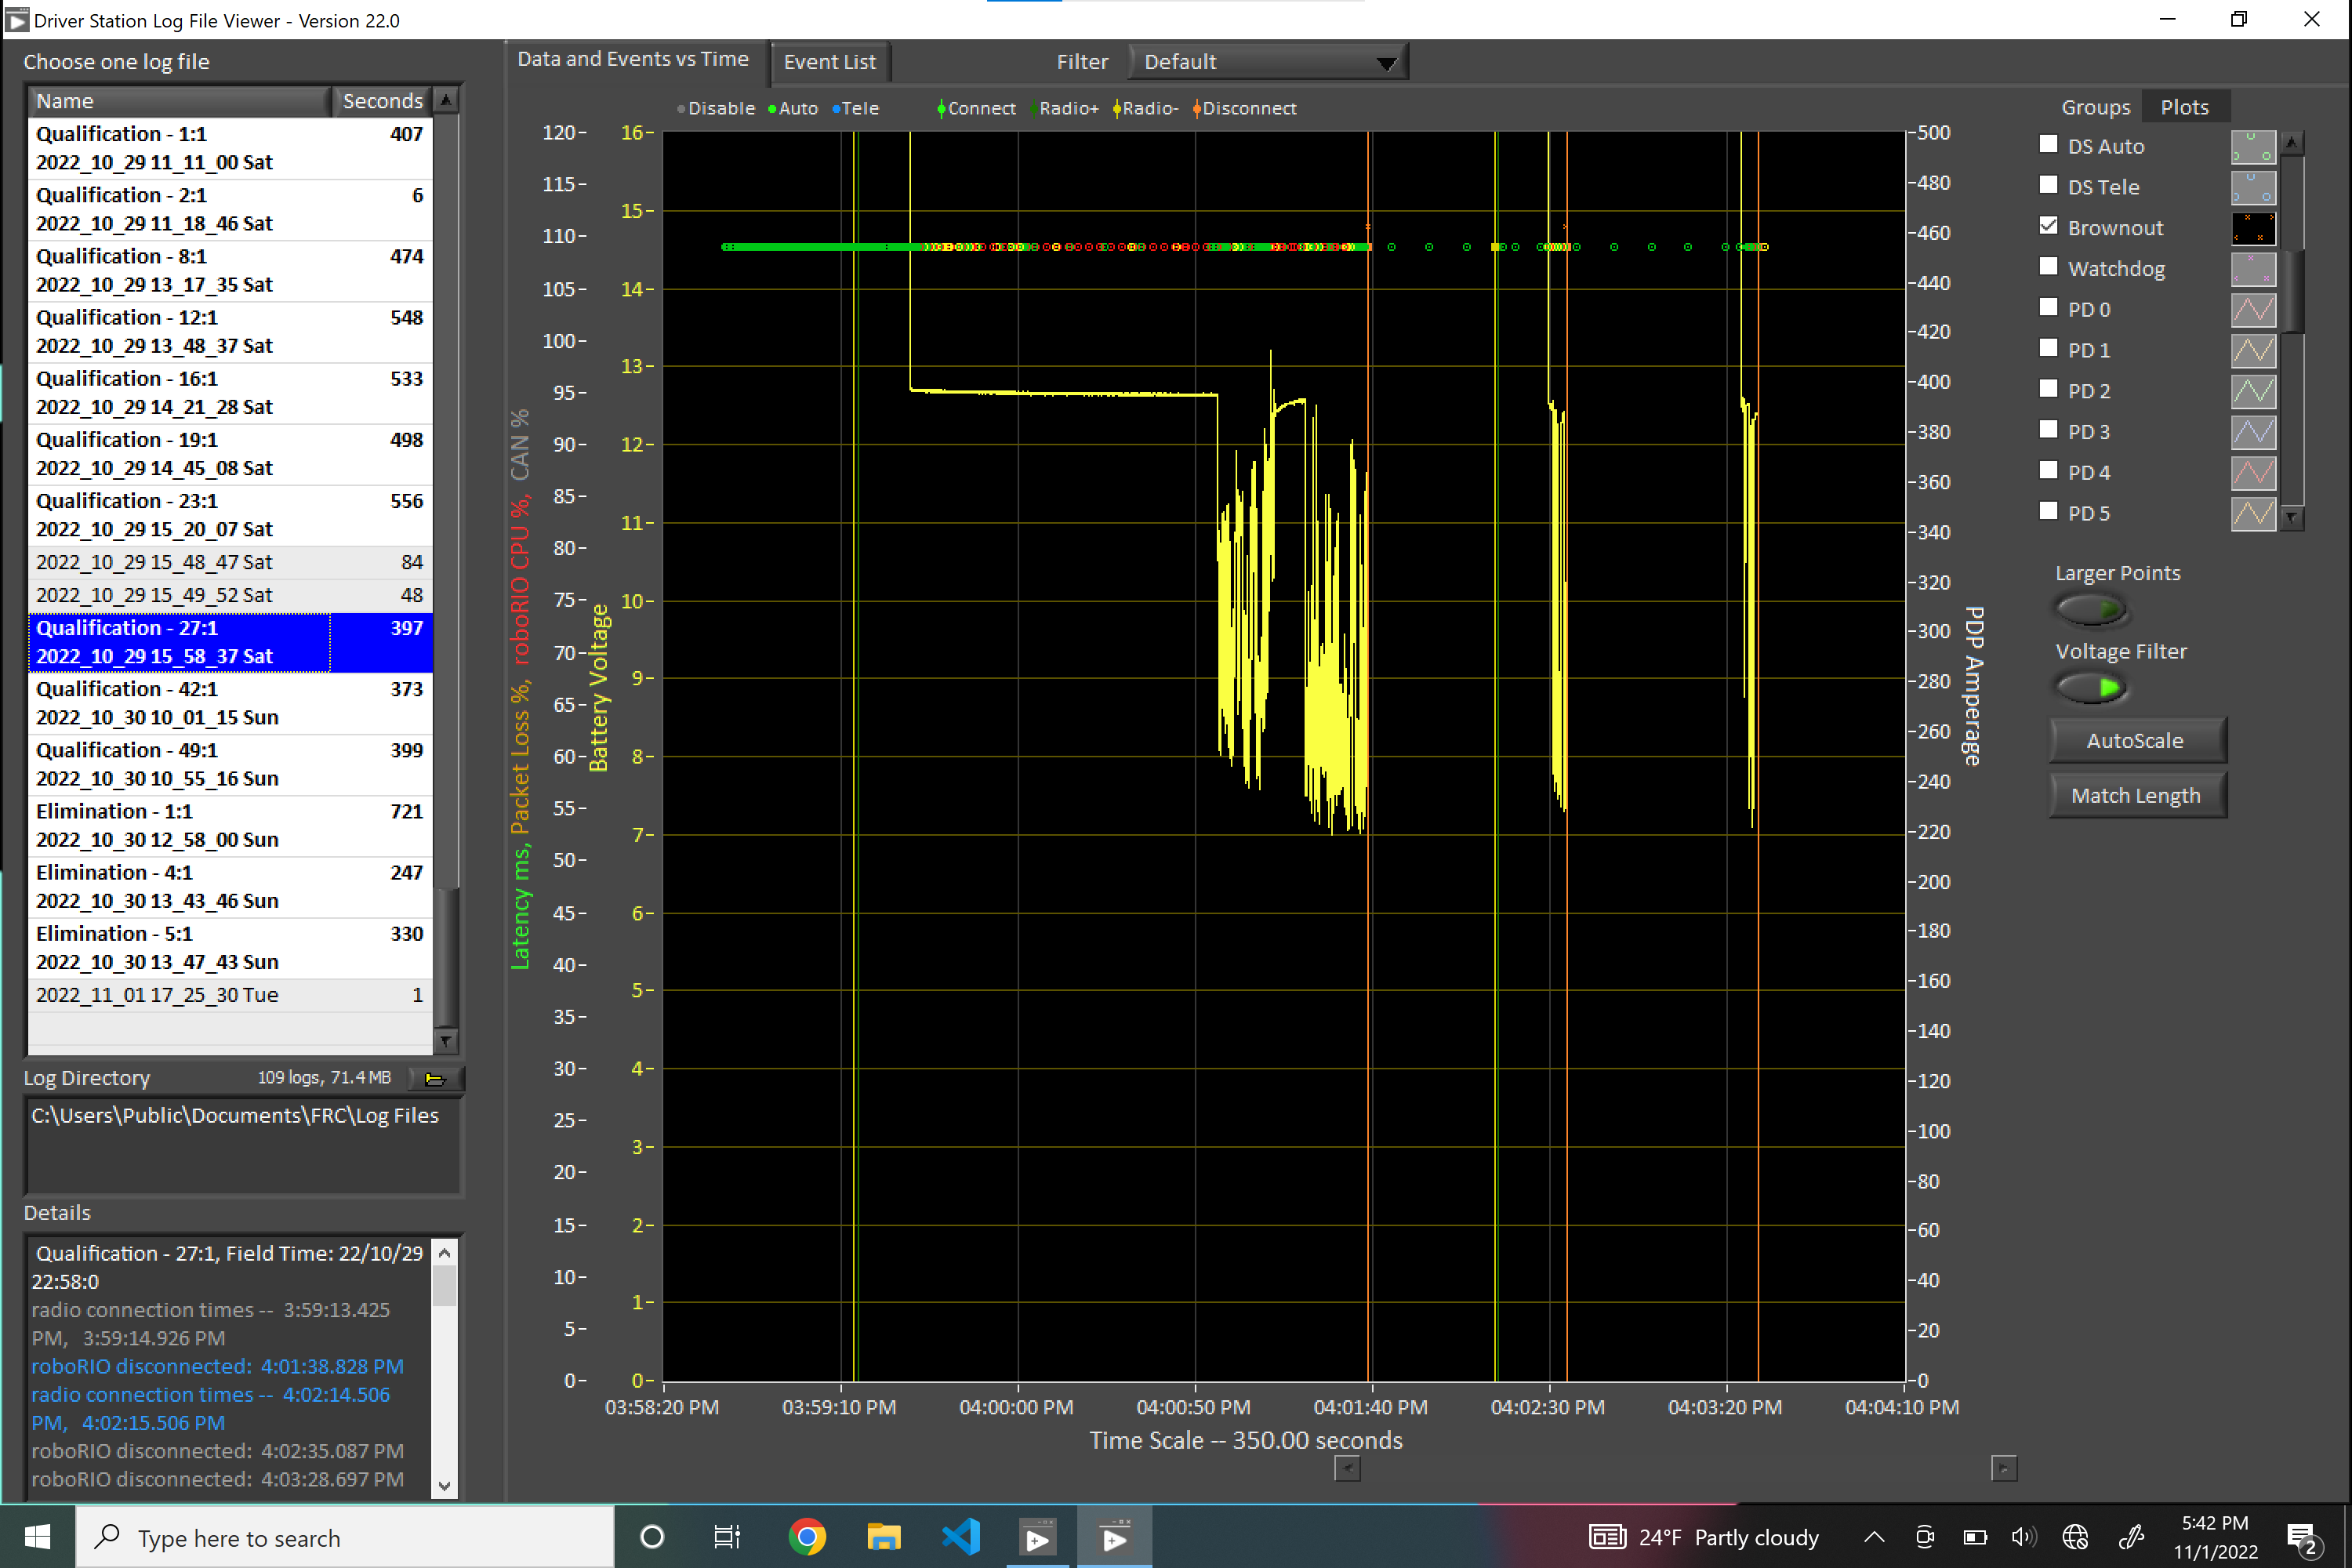The height and width of the screenshot is (1568, 2352).
Task: Open the notifications center icon
Action: click(x=2302, y=1538)
